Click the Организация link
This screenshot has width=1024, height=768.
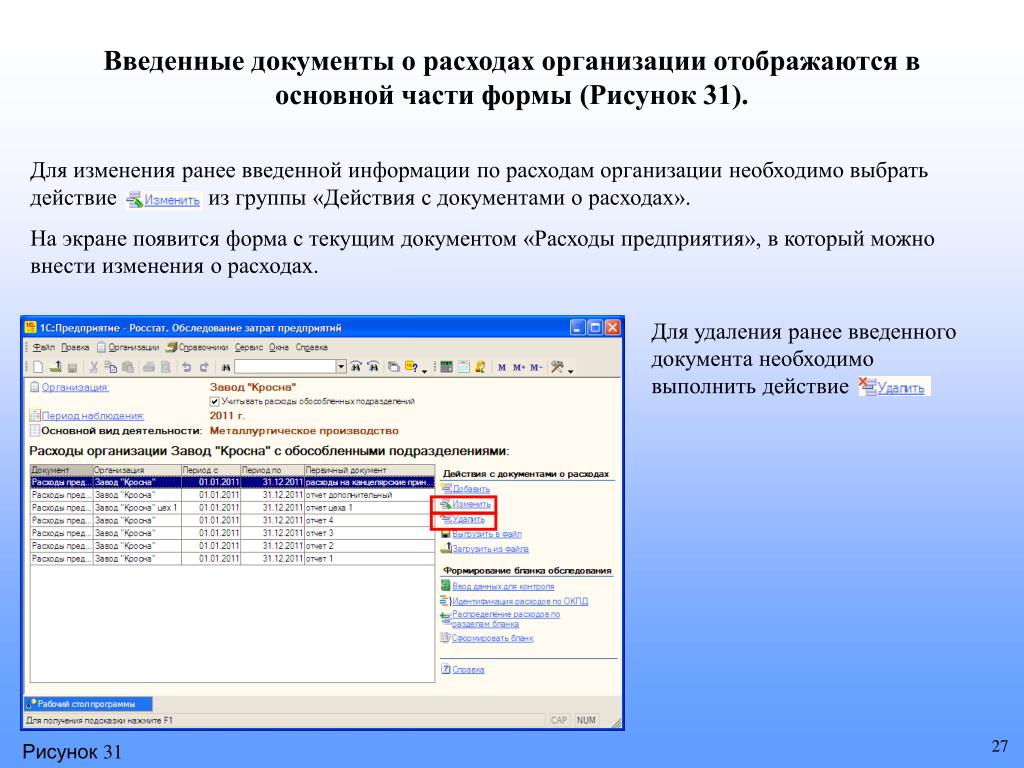coord(75,387)
